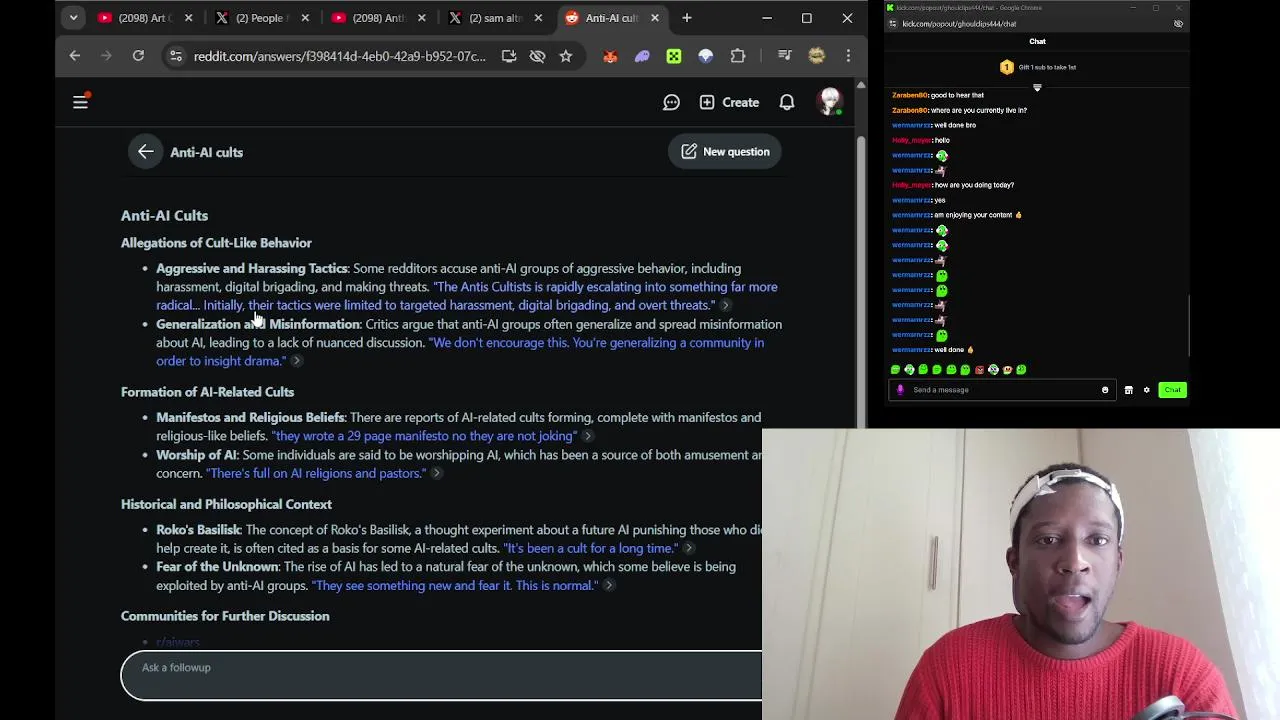Open "It's been a cult" quote link

pyautogui.click(x=591, y=548)
